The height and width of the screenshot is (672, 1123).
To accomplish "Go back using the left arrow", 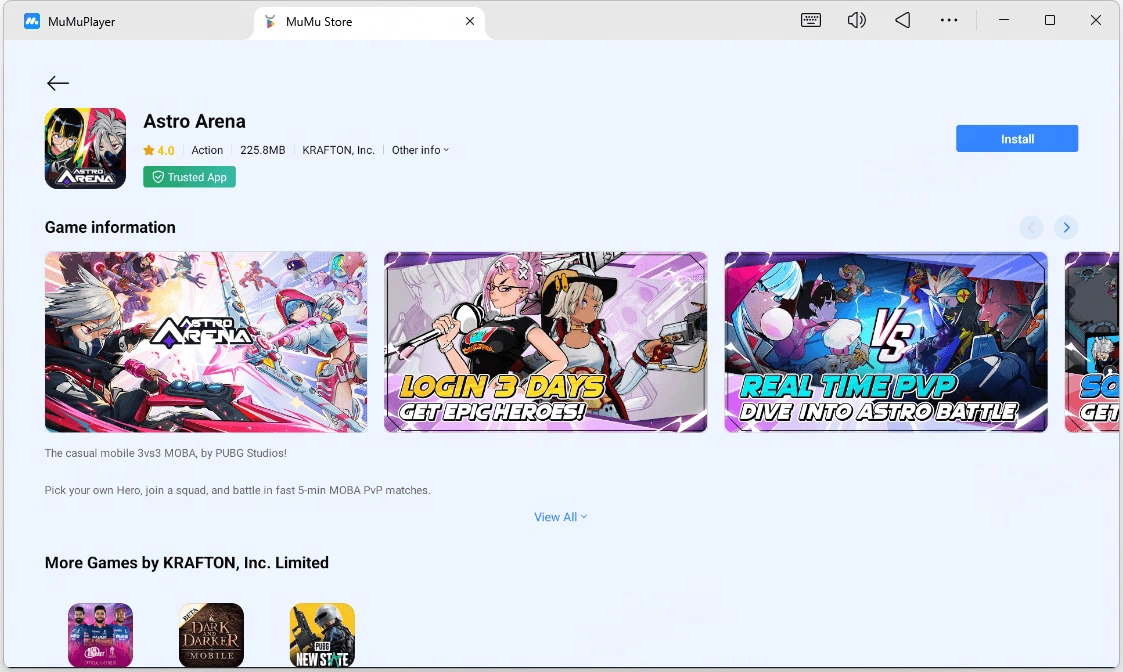I will (58, 83).
